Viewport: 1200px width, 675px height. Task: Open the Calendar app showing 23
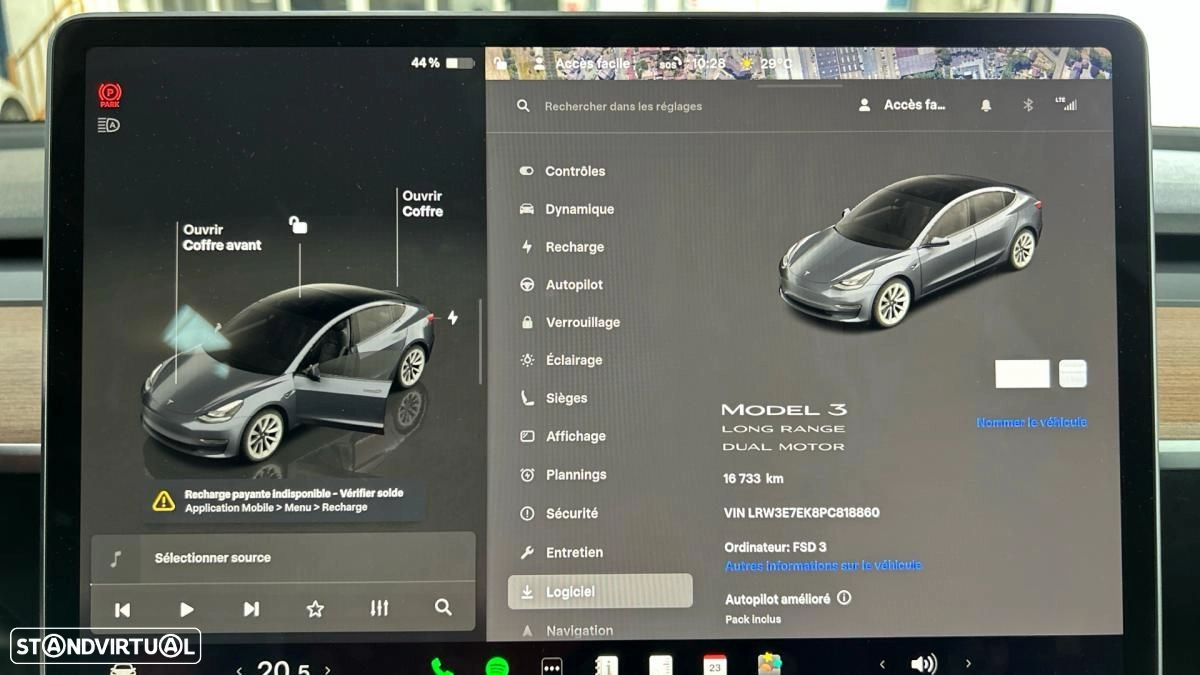(715, 666)
